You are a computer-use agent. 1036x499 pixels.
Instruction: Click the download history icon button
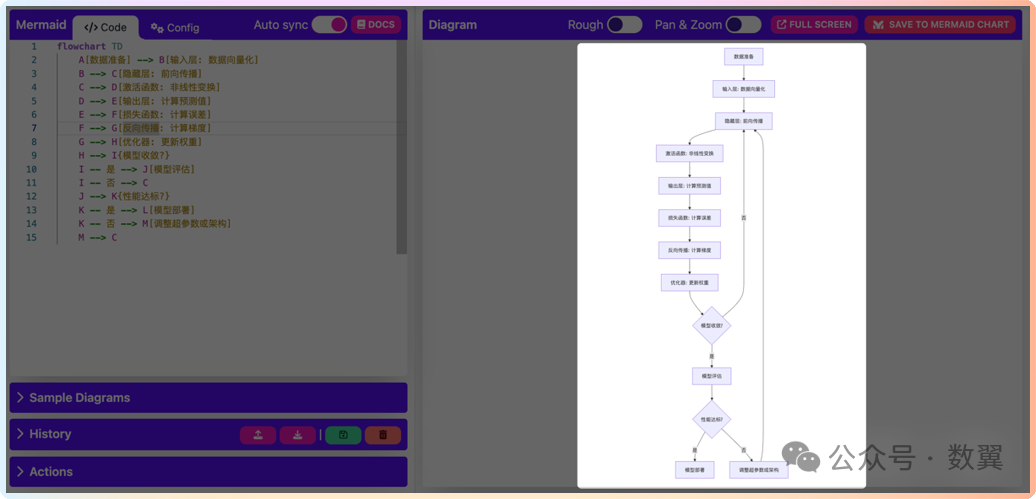point(298,435)
